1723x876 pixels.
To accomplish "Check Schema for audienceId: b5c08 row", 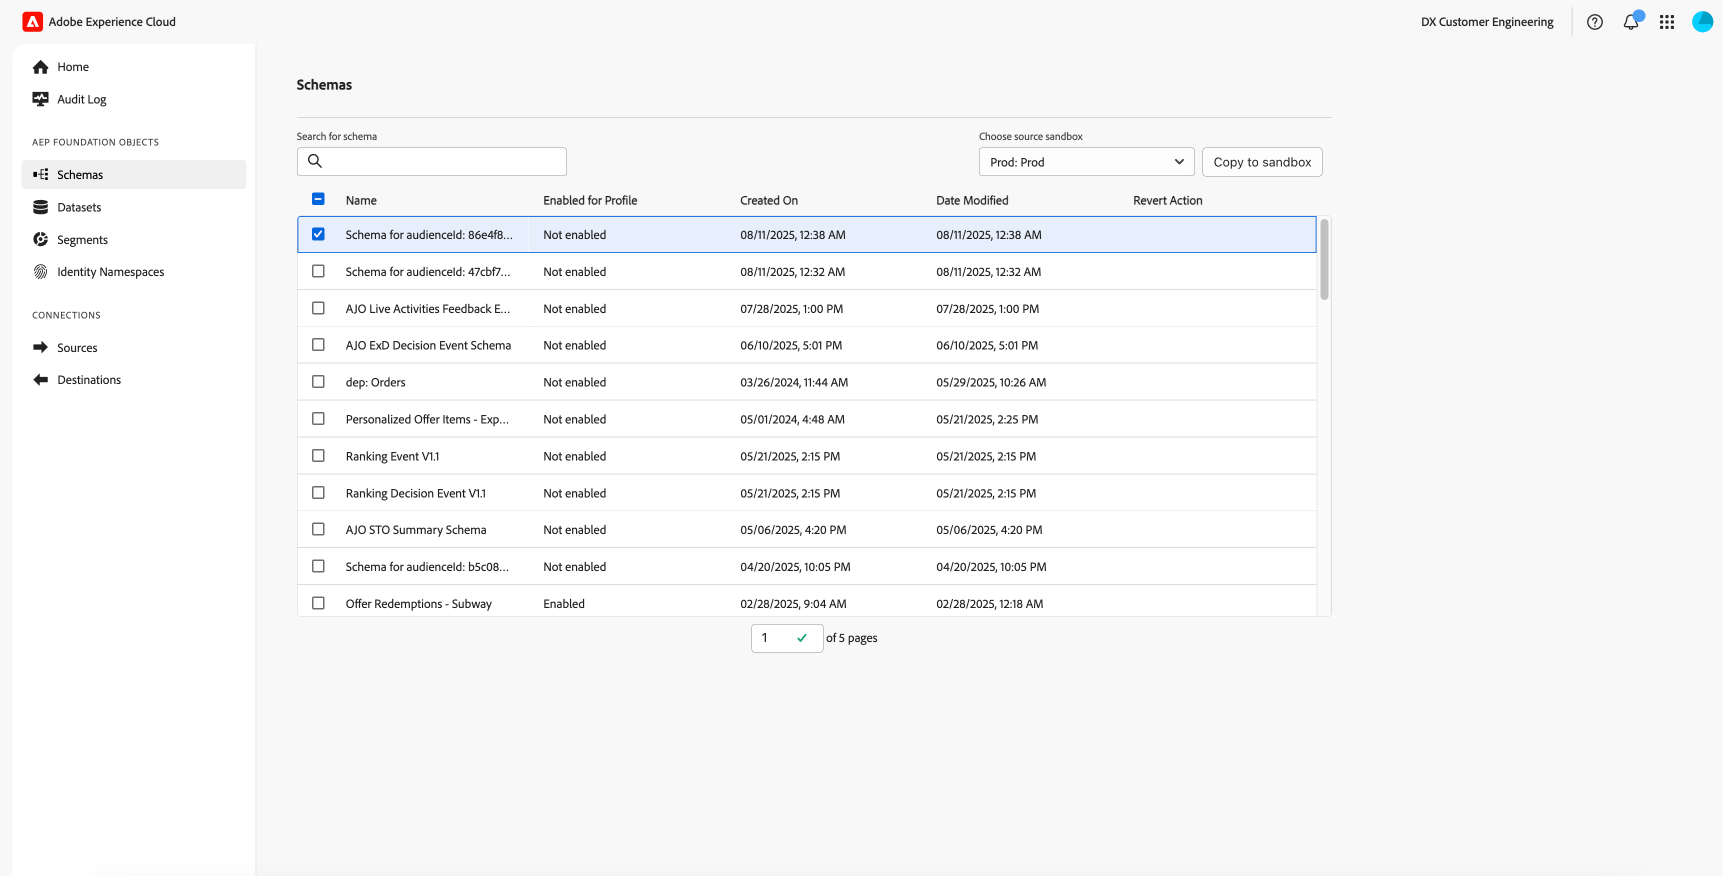I will 318,566.
